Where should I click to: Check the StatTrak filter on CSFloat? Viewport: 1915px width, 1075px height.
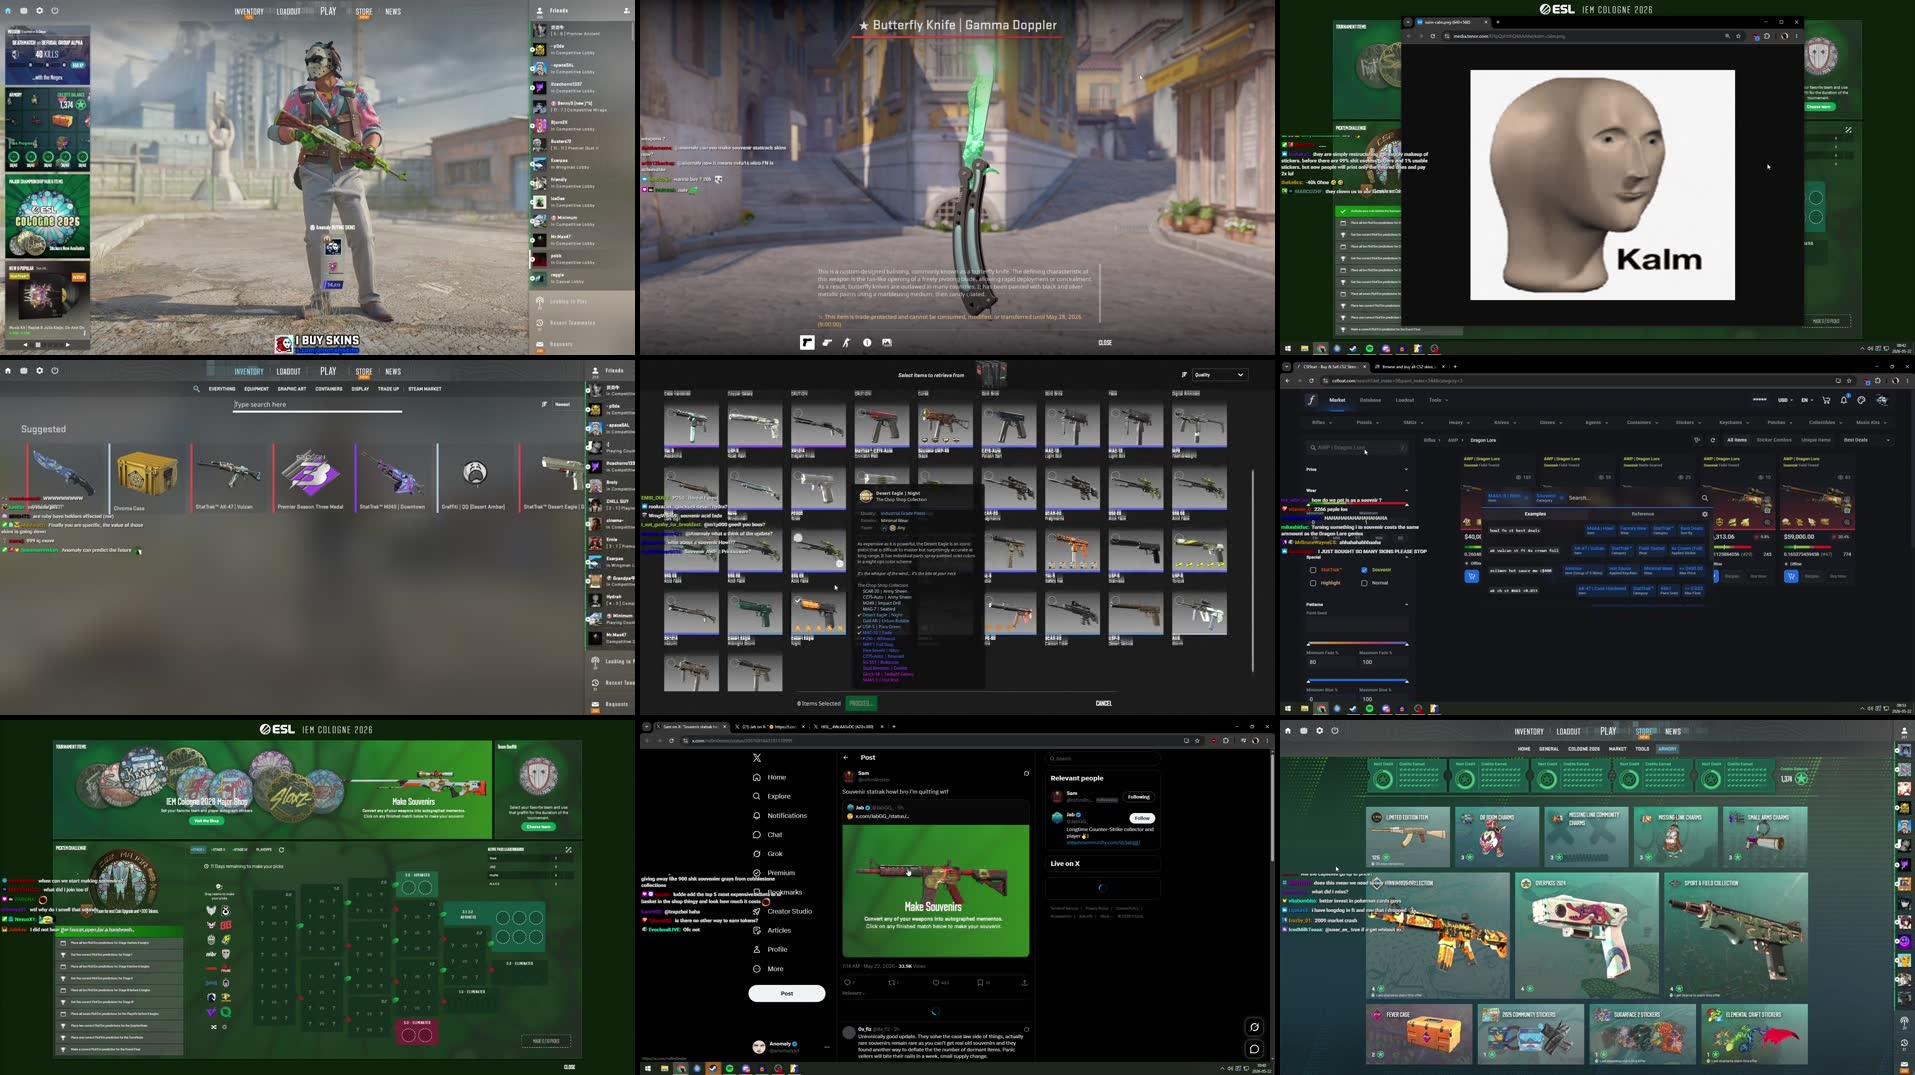1313,570
